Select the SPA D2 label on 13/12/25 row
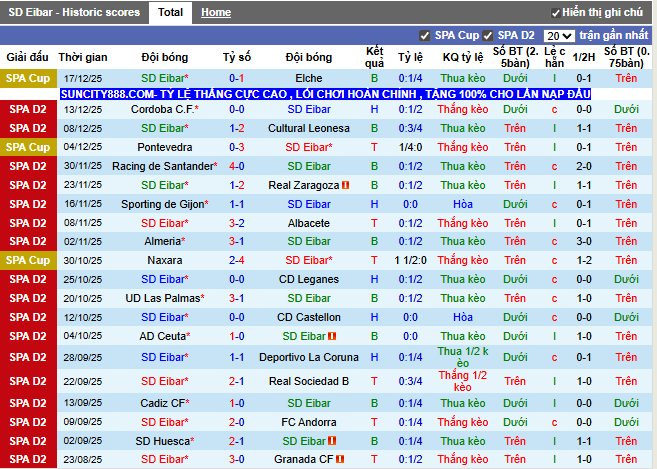The image size is (657, 469). pyautogui.click(x=28, y=109)
